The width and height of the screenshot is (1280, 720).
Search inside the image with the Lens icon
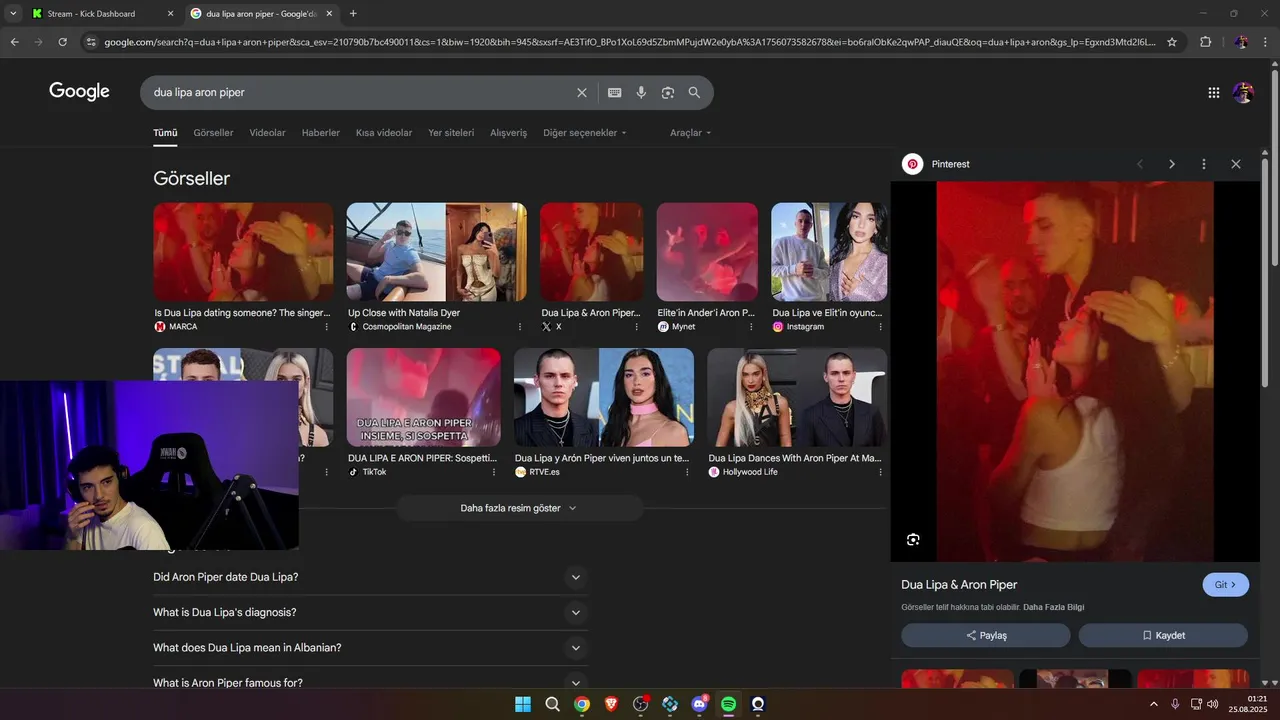[x=913, y=540]
